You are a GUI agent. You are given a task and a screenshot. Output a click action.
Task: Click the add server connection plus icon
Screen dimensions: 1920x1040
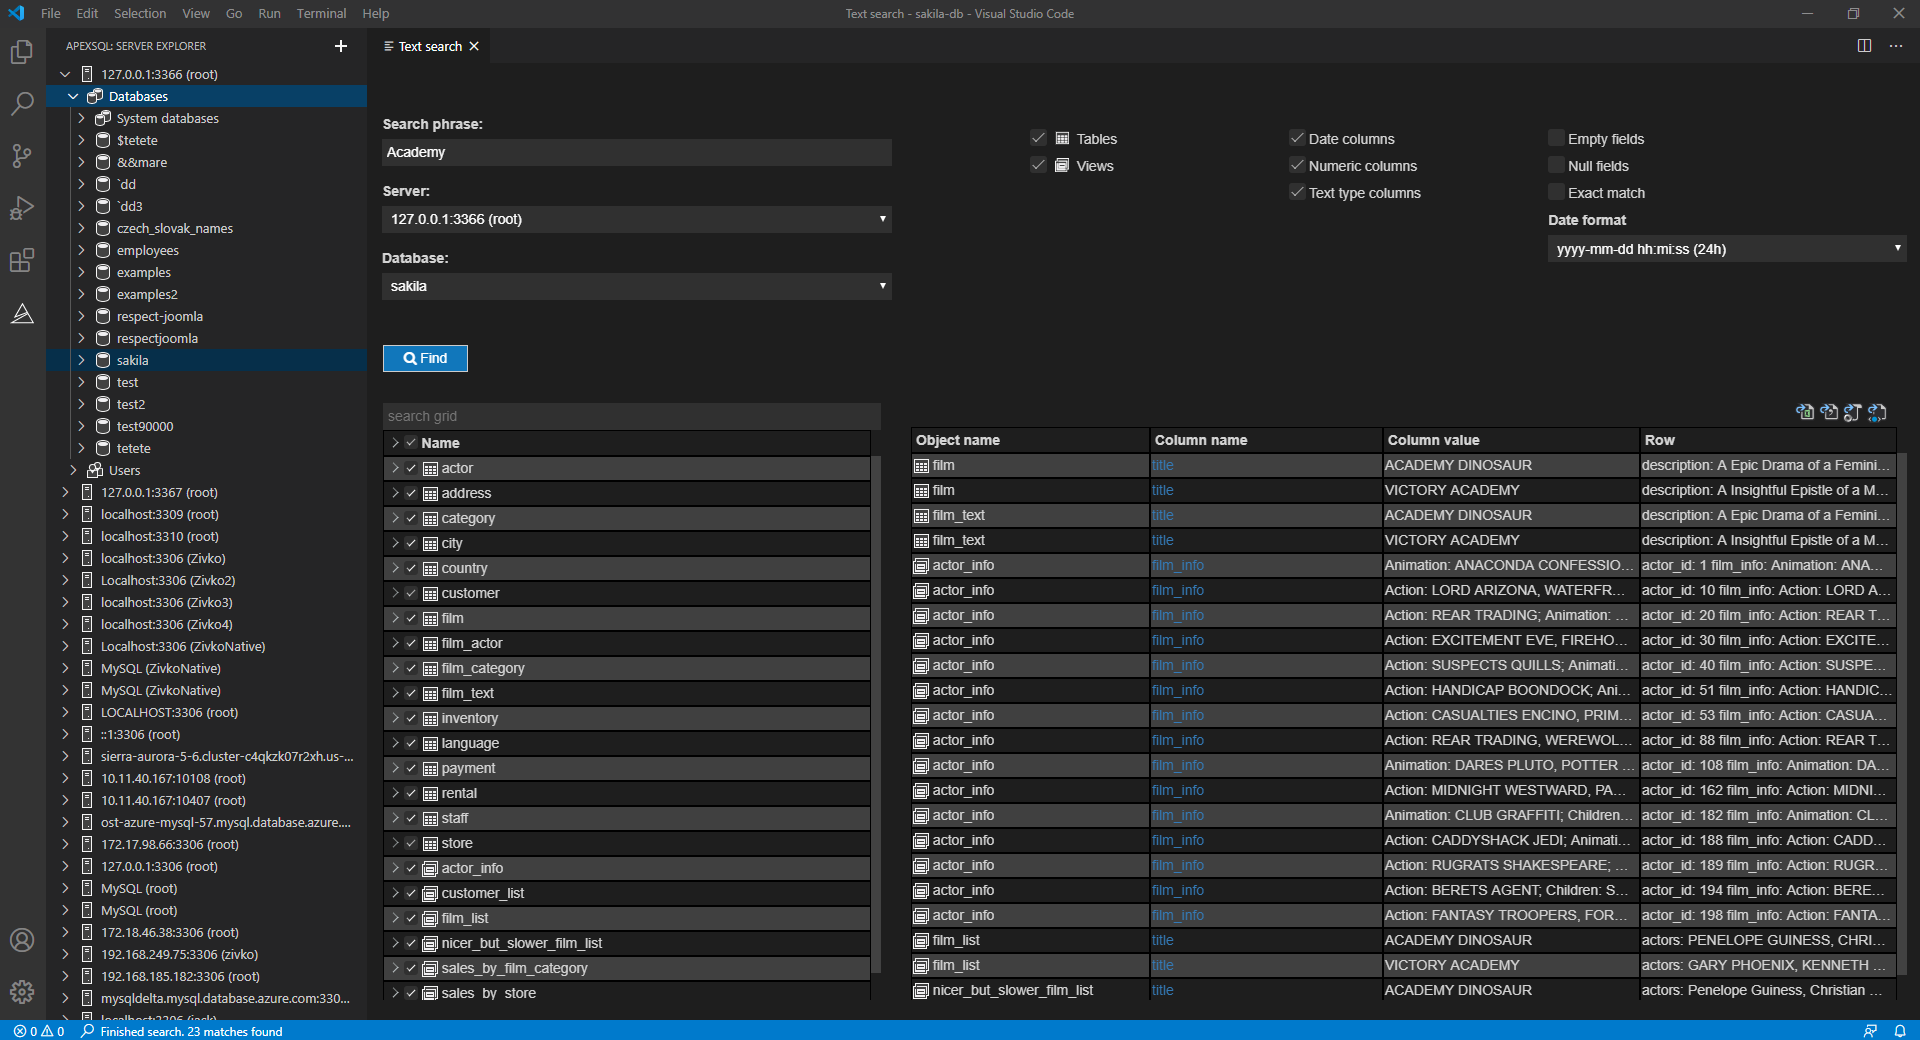click(341, 46)
